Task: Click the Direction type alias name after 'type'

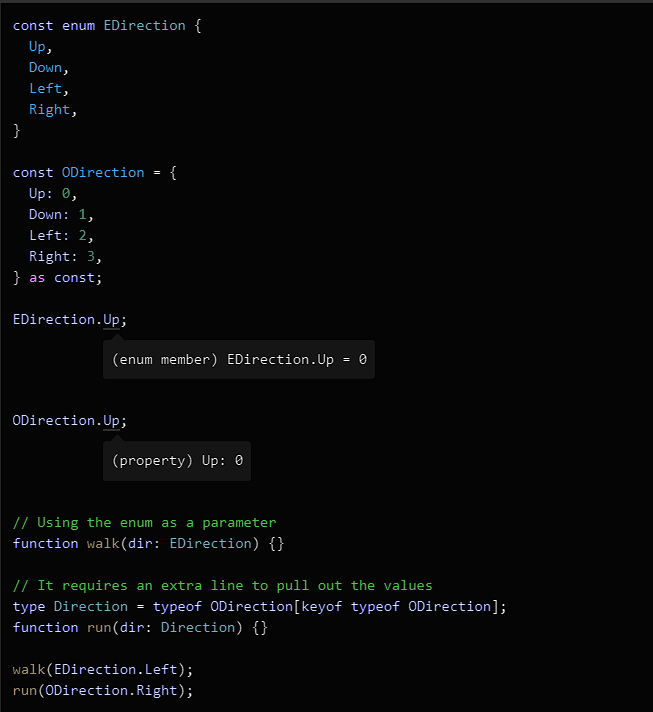Action: (90, 606)
